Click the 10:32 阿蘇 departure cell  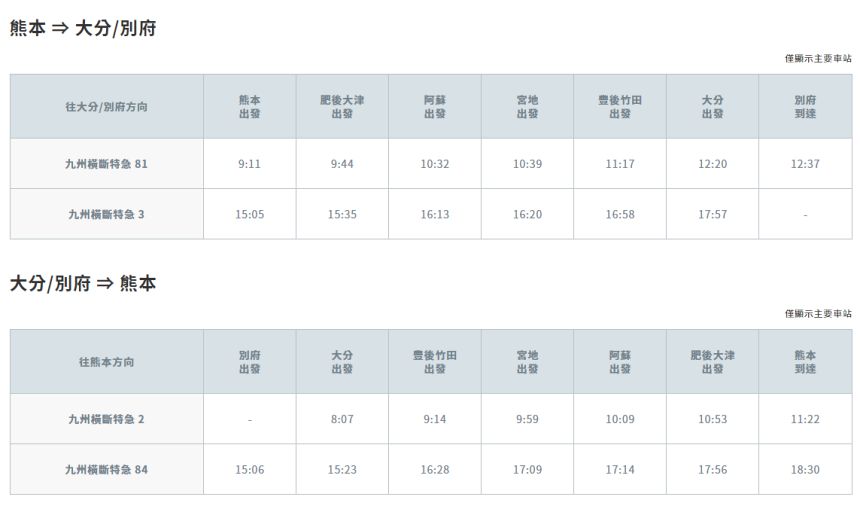(x=435, y=164)
